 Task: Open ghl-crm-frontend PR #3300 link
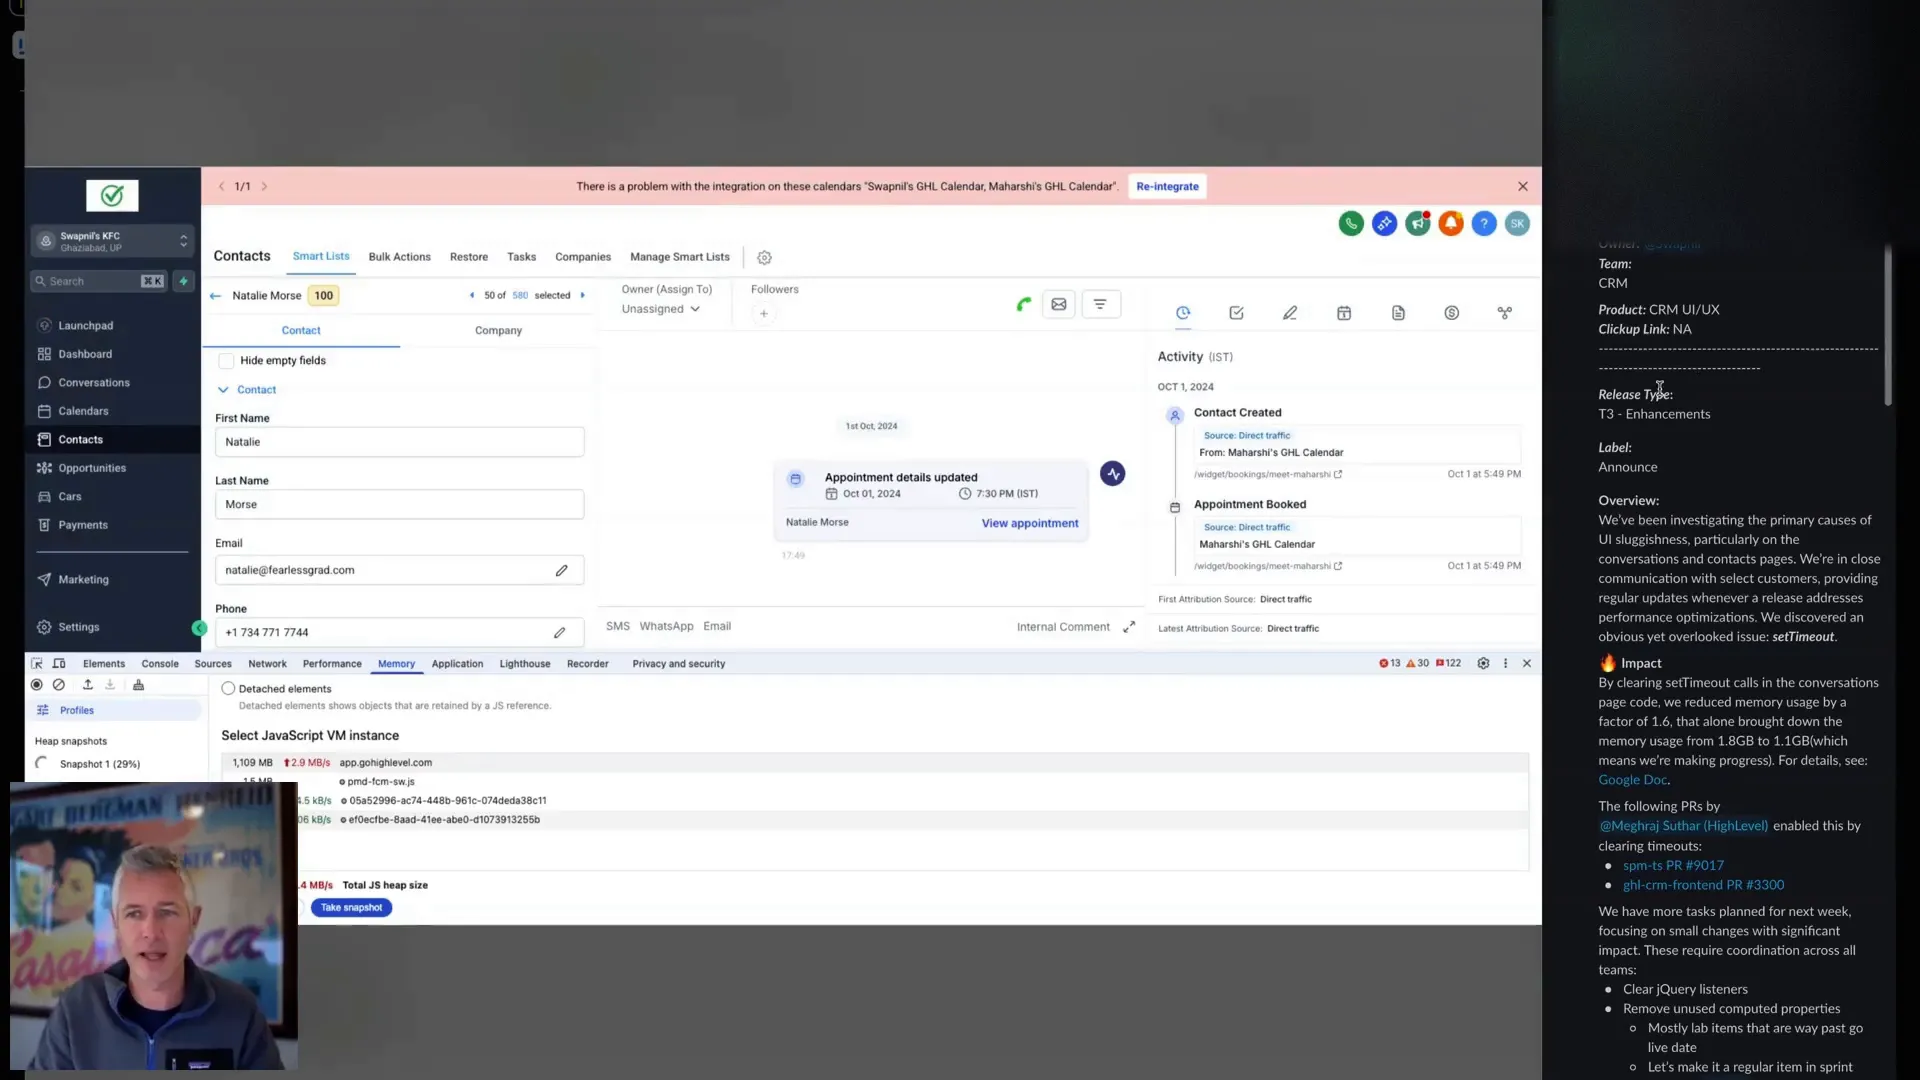[1703, 885]
